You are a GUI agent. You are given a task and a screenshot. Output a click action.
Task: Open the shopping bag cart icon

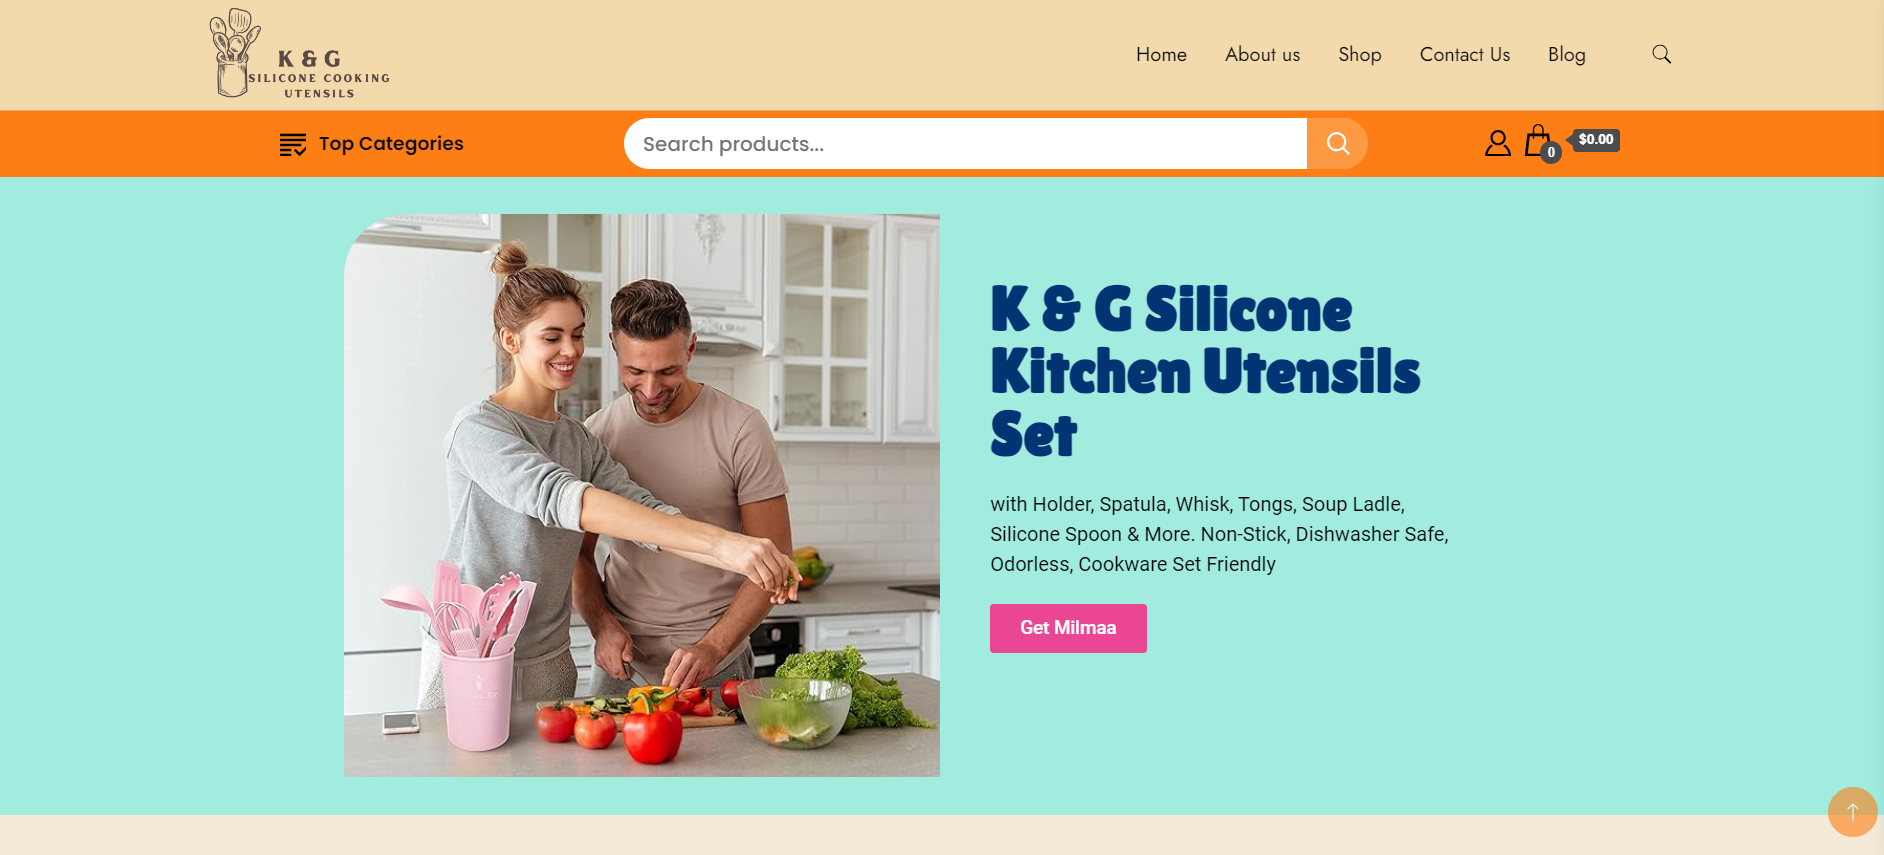1538,141
